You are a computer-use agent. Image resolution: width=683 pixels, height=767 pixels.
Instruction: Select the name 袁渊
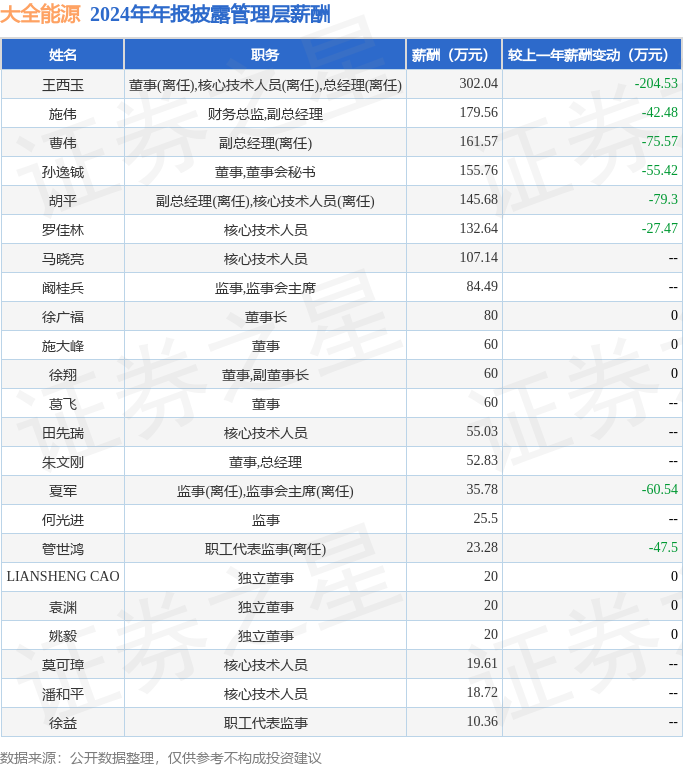point(63,607)
